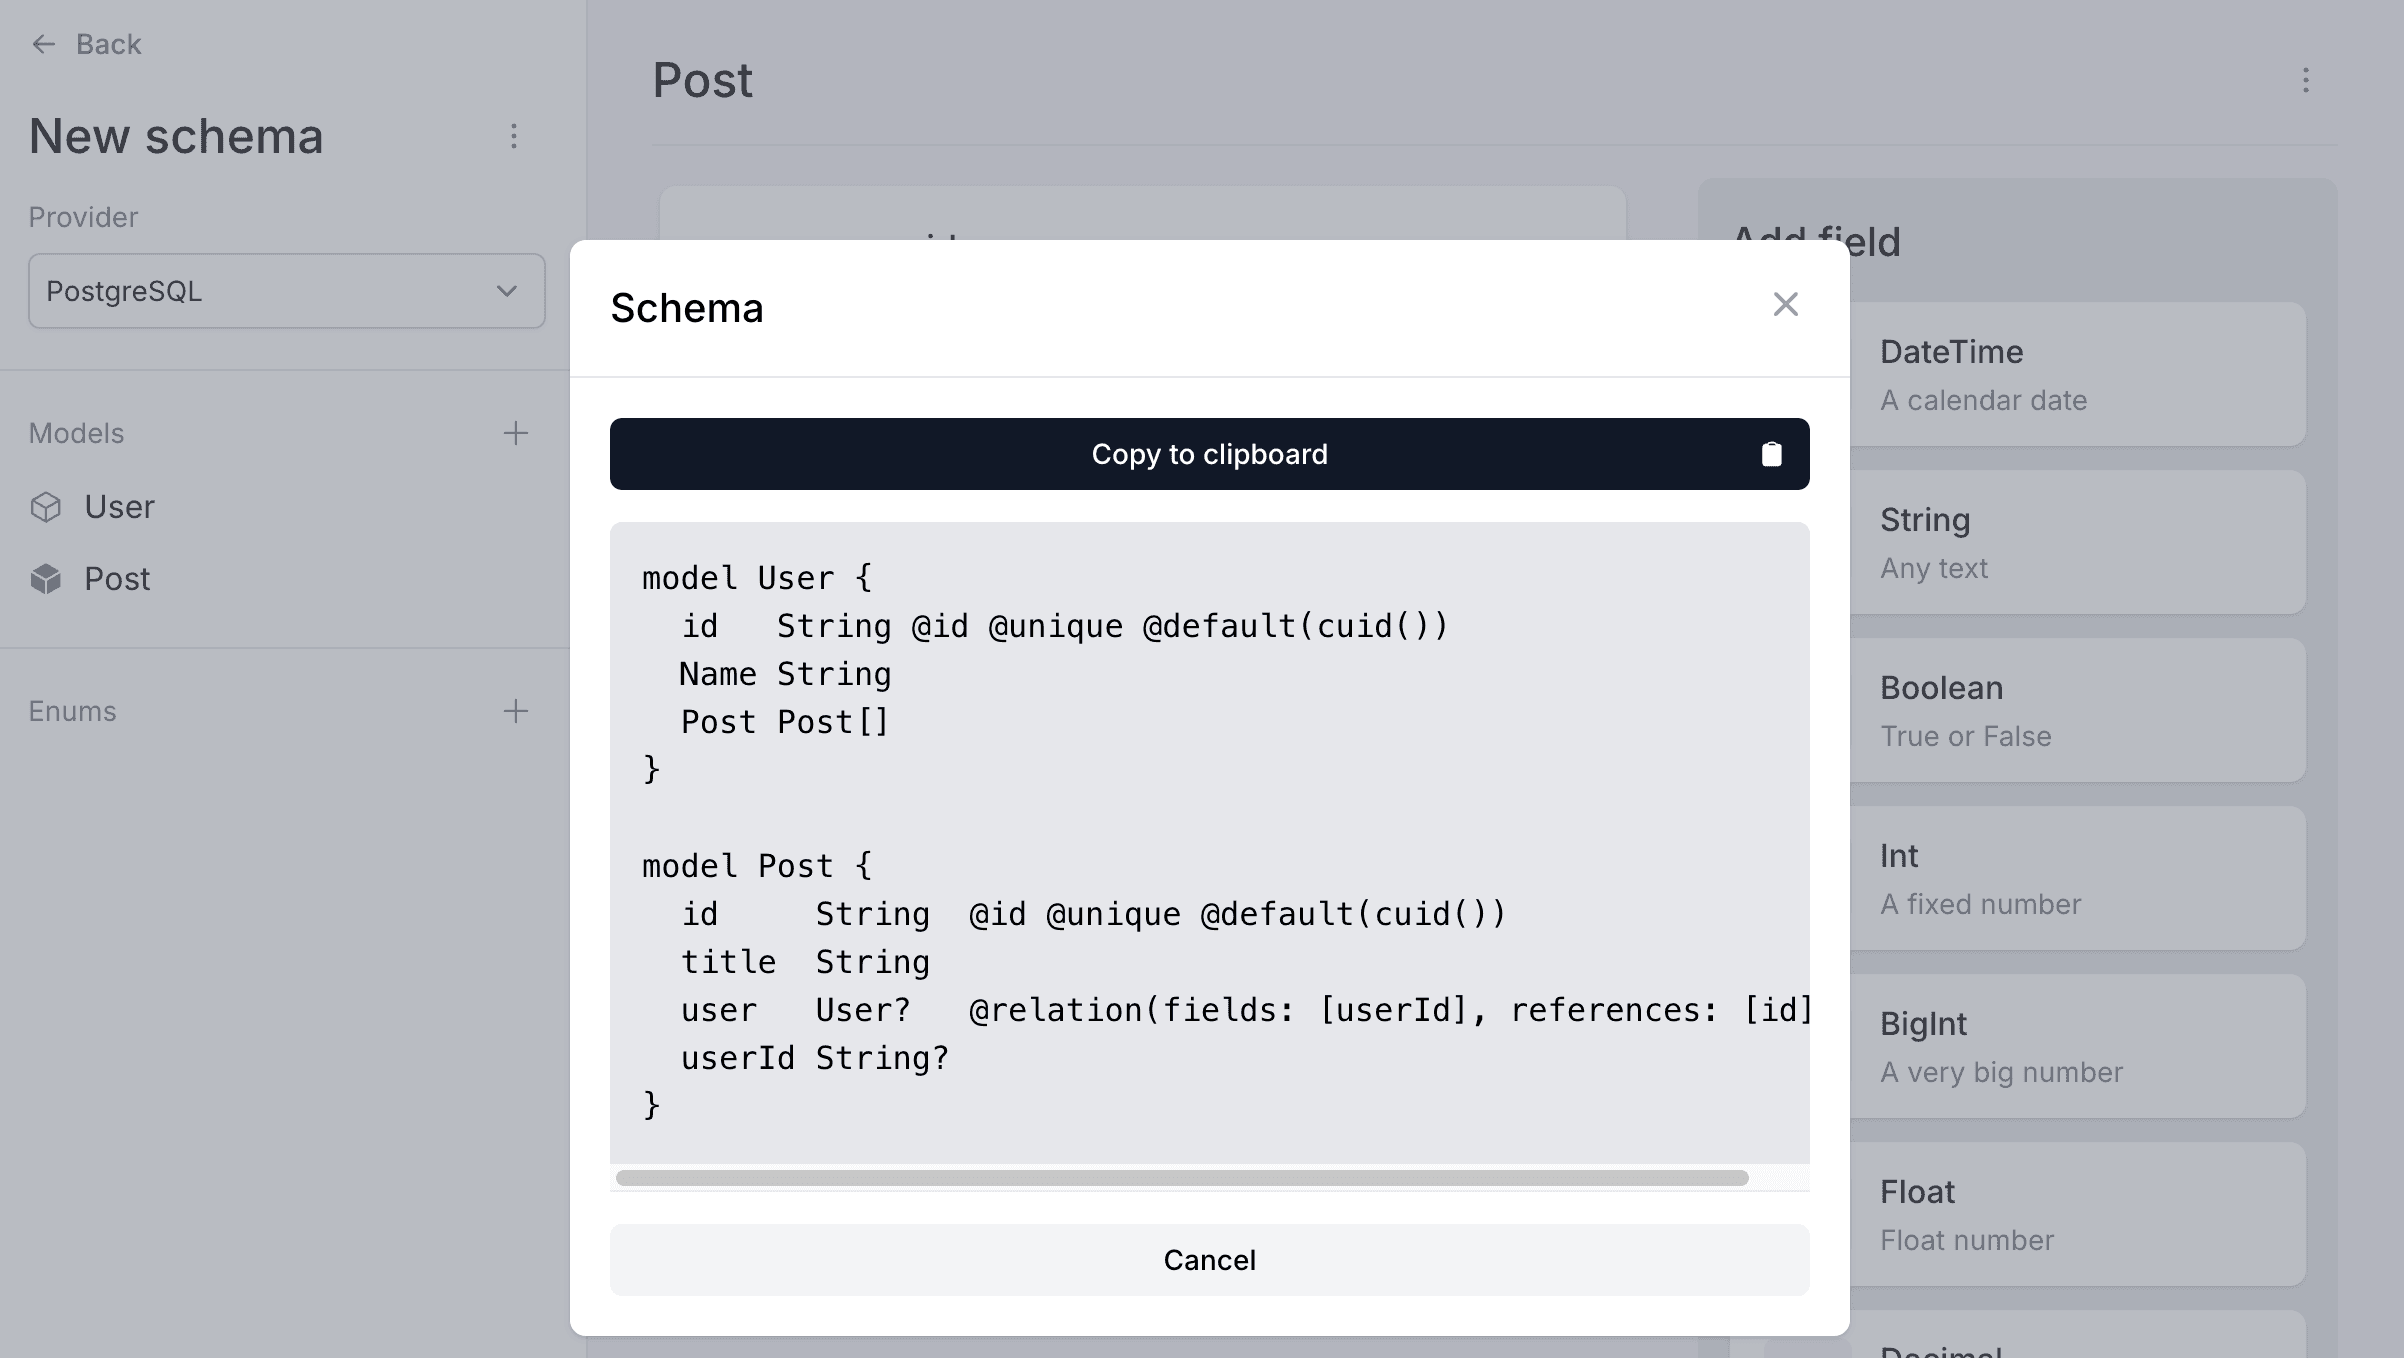Expand the Enums section
The image size is (2404, 1358).
click(72, 711)
